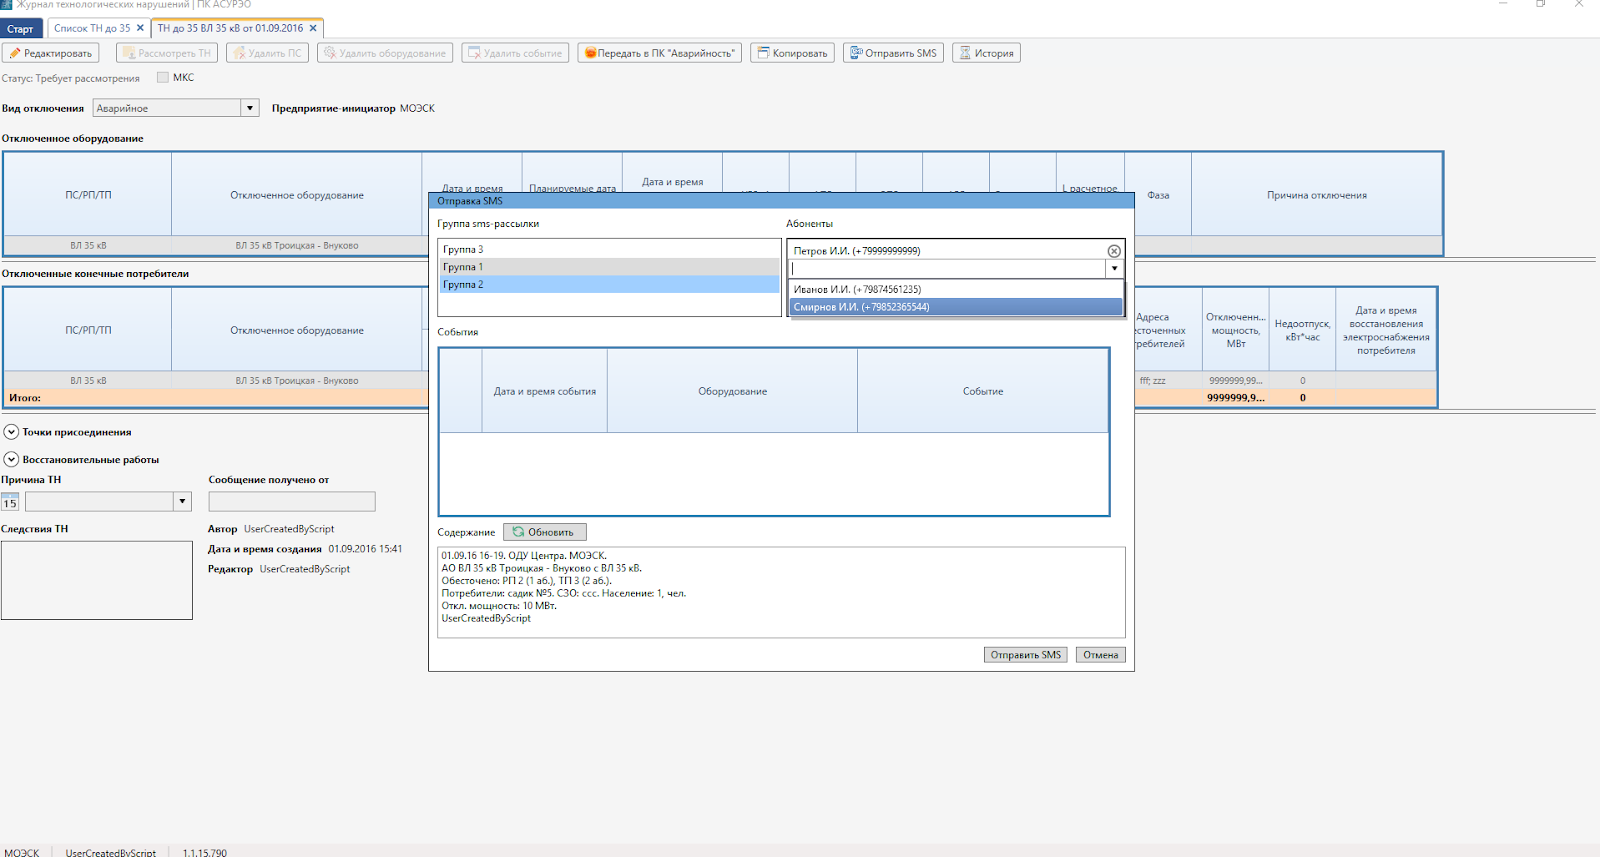Click the Редактировать pencil button
Screen dimensions: 1600x857
click(51, 53)
